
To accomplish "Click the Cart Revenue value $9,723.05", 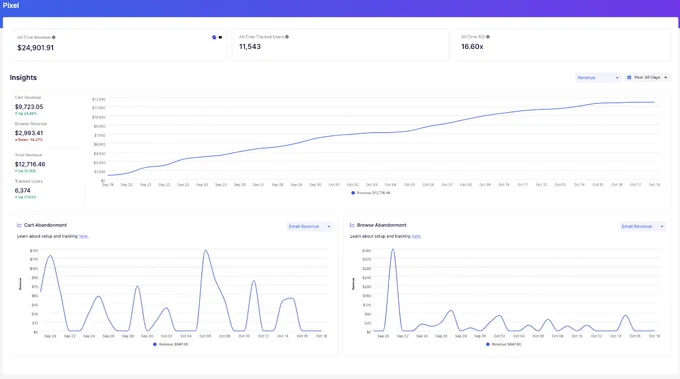I will tap(29, 107).
